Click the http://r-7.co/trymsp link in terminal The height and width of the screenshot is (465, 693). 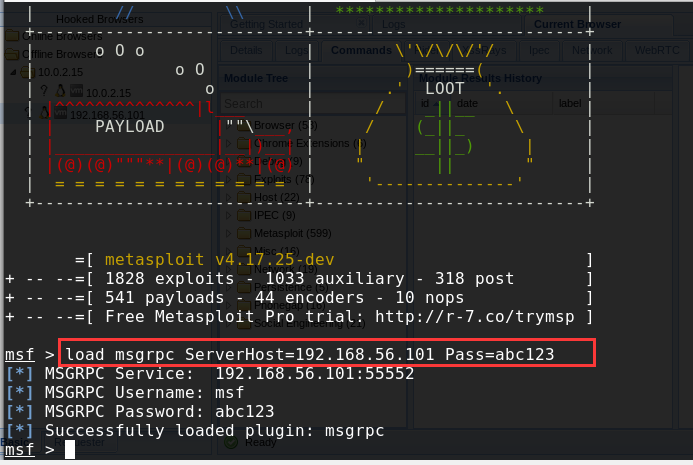click(475, 316)
